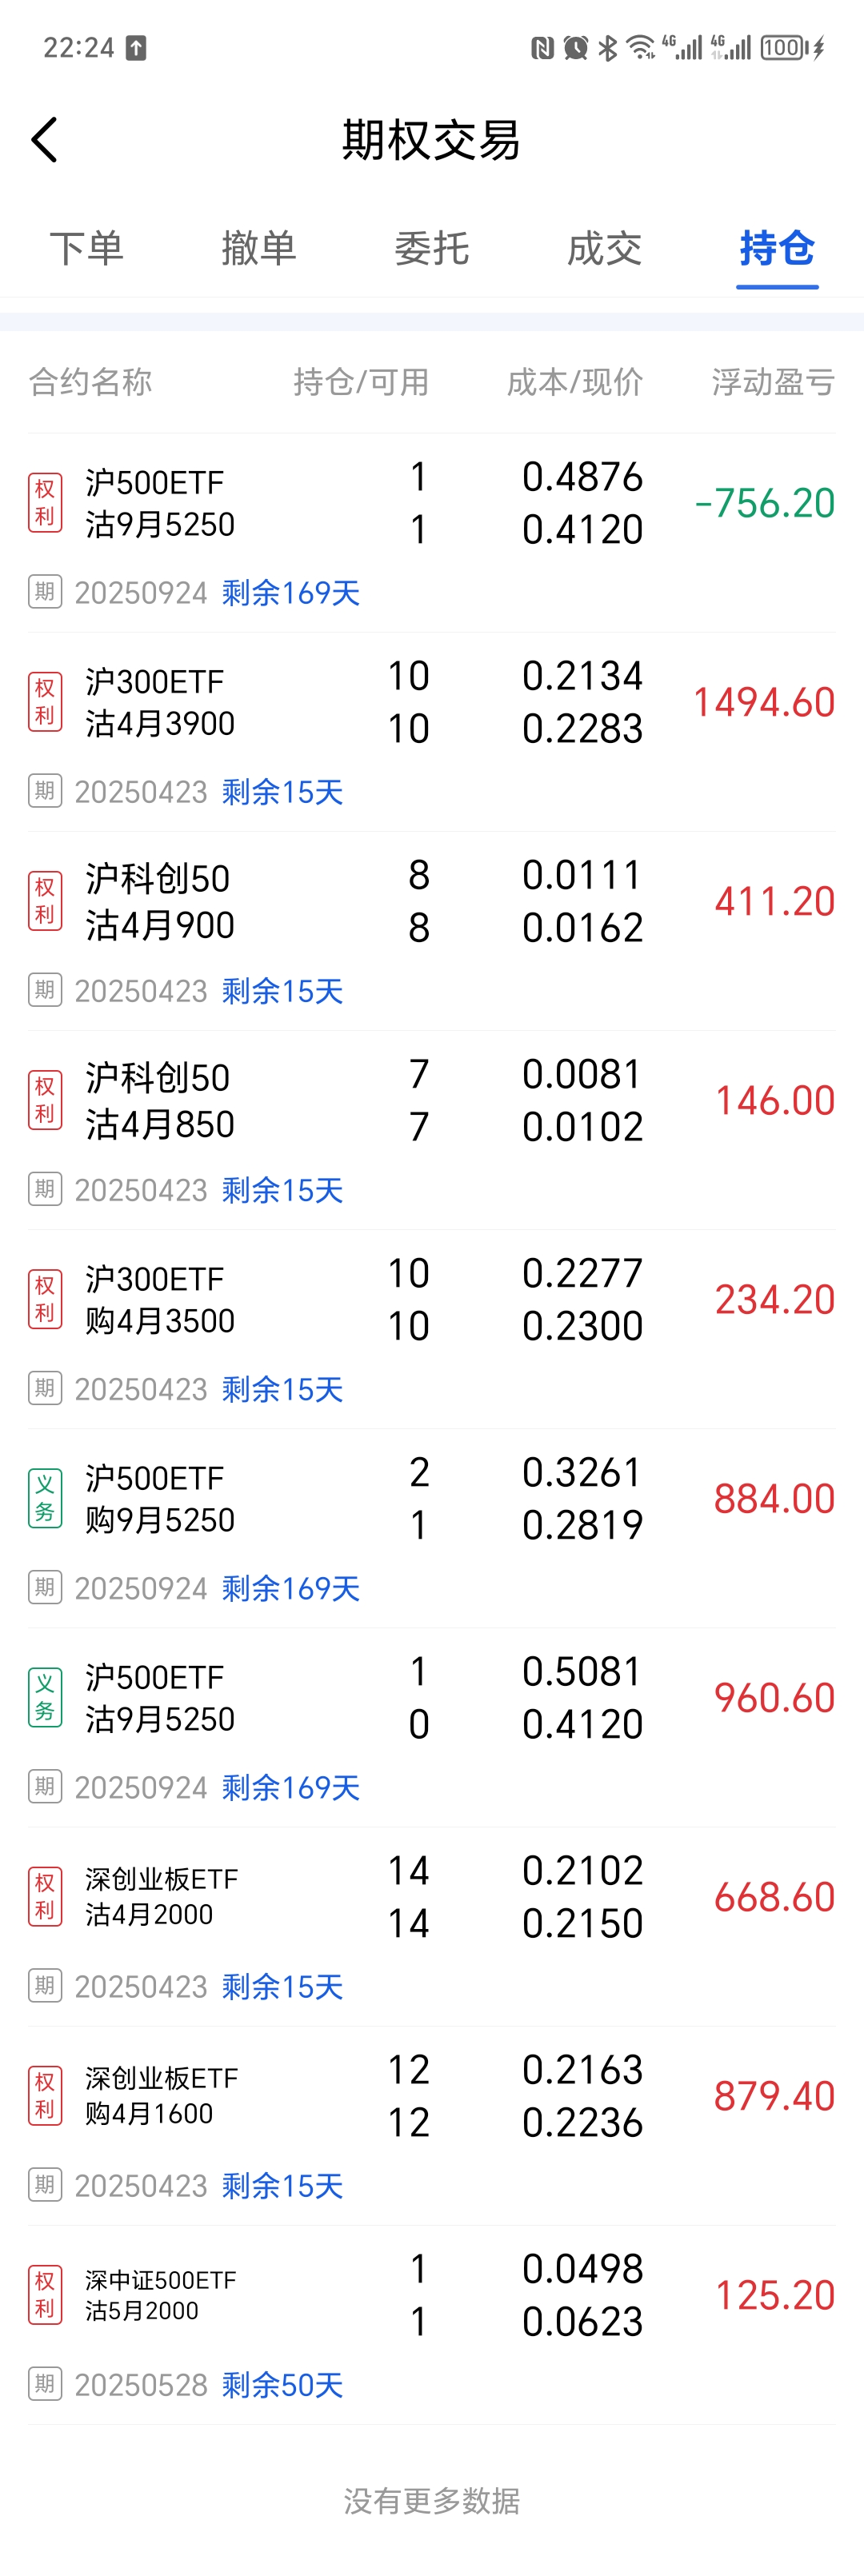Go to the 委托 tab
864x2576 pixels.
pyautogui.click(x=432, y=248)
